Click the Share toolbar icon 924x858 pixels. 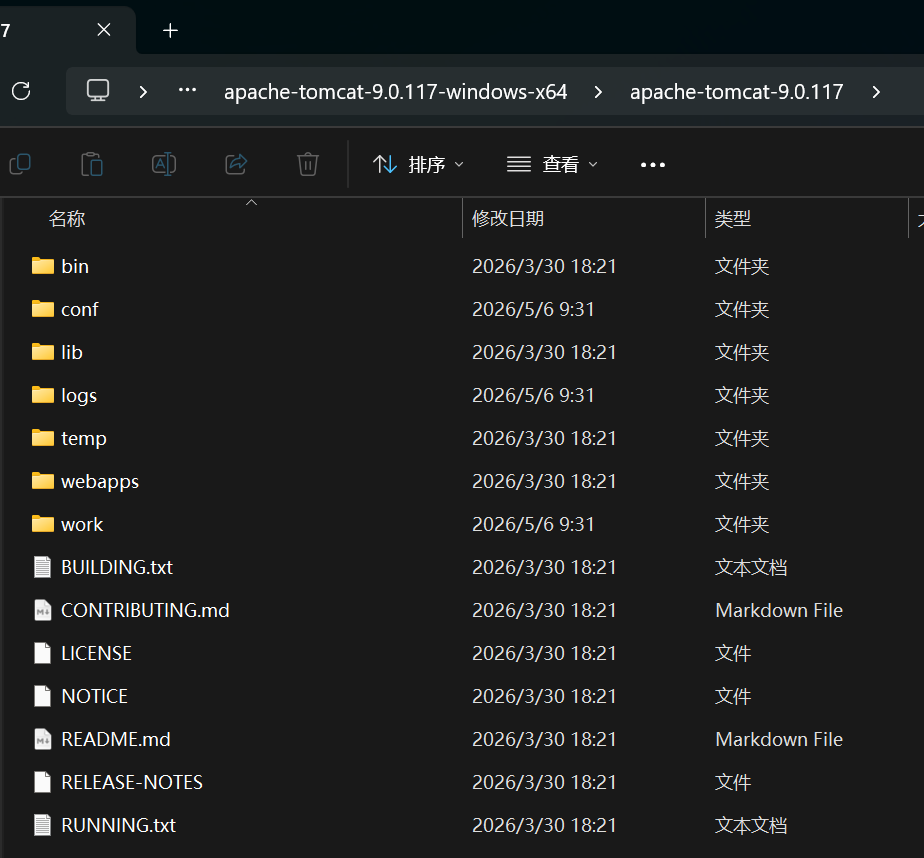tap(236, 164)
